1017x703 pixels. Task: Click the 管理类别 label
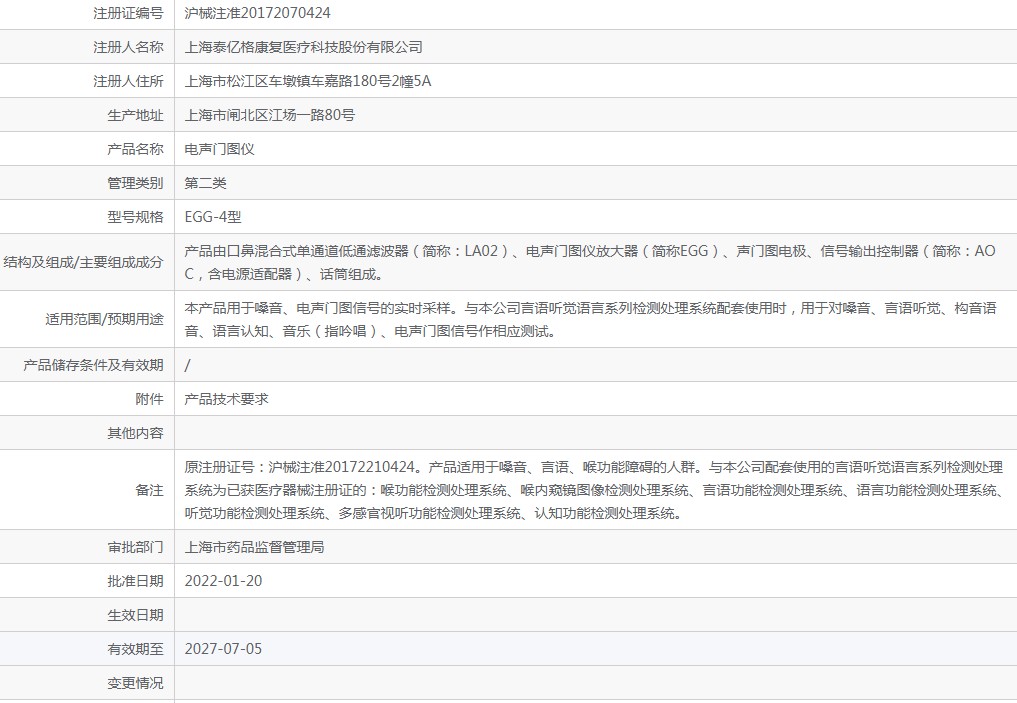136,184
